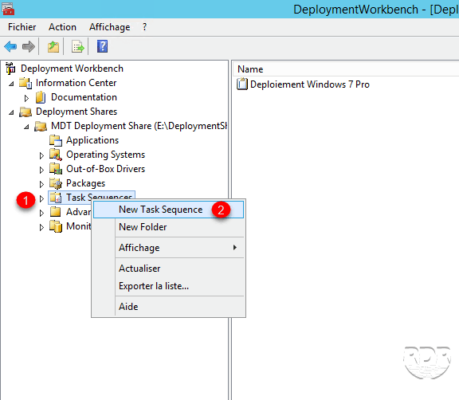The height and width of the screenshot is (400, 459).
Task: Collapse the Information Center node
Action: (x=12, y=84)
